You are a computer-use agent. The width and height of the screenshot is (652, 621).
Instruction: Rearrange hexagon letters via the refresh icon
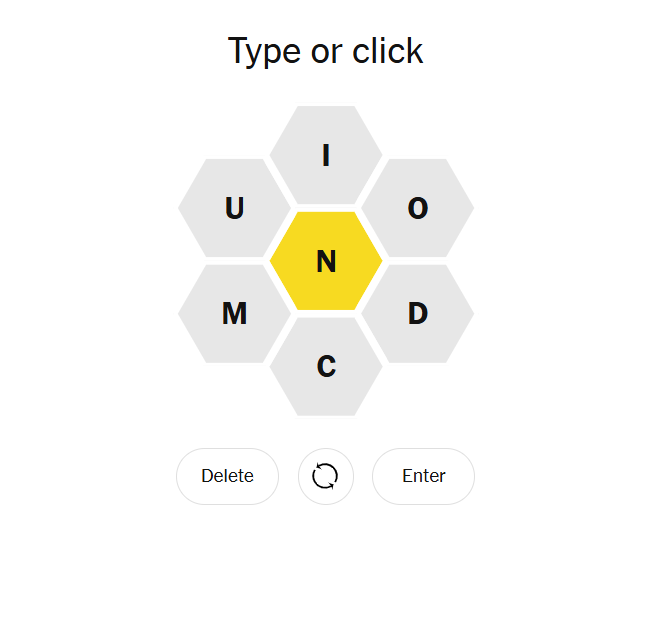[x=325, y=476]
